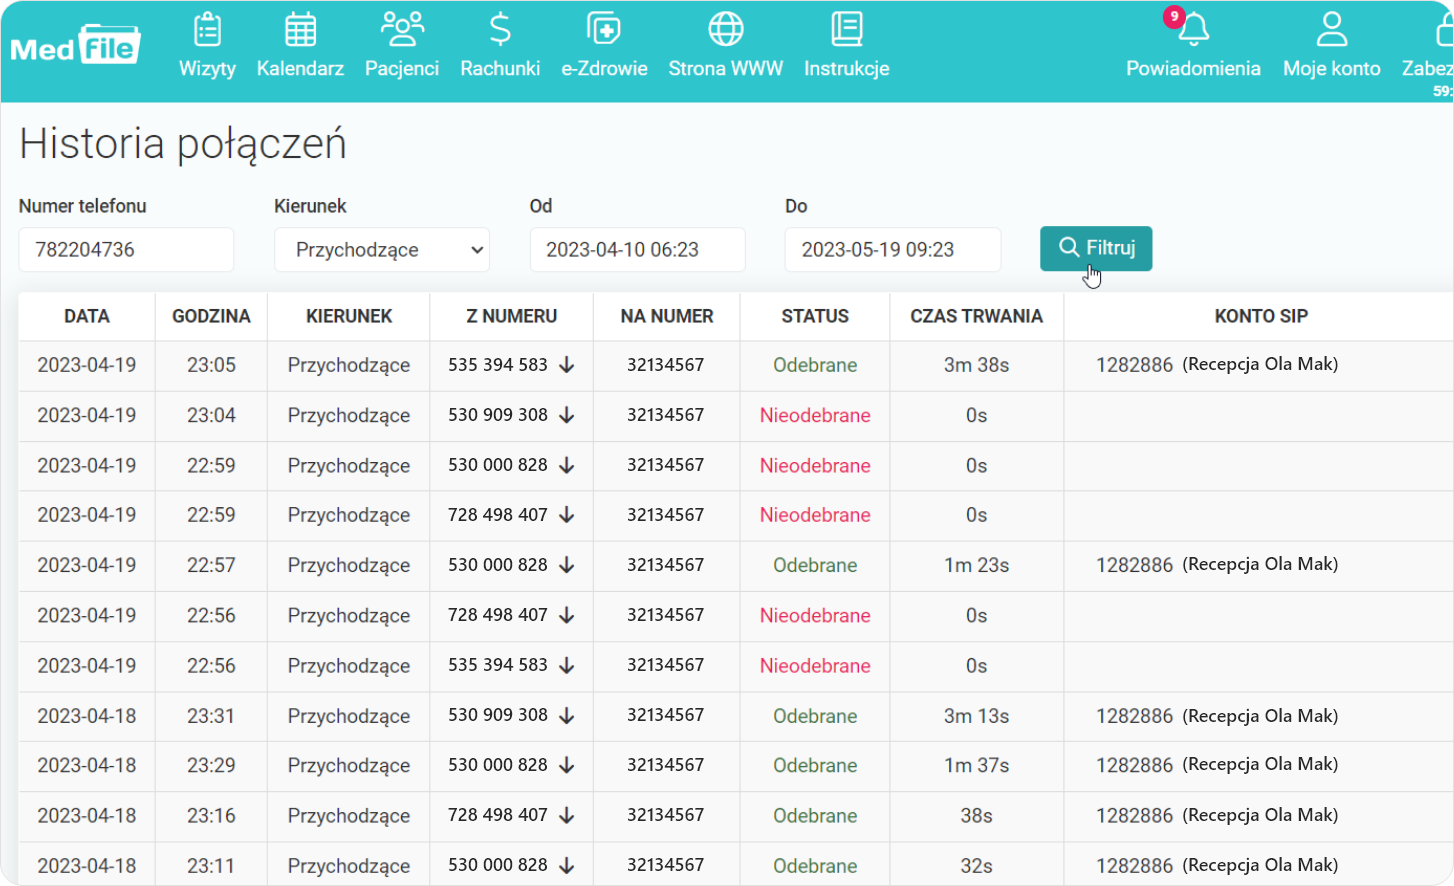The width and height of the screenshot is (1454, 886).
Task: Click the red notification badge 9
Action: point(1174,16)
